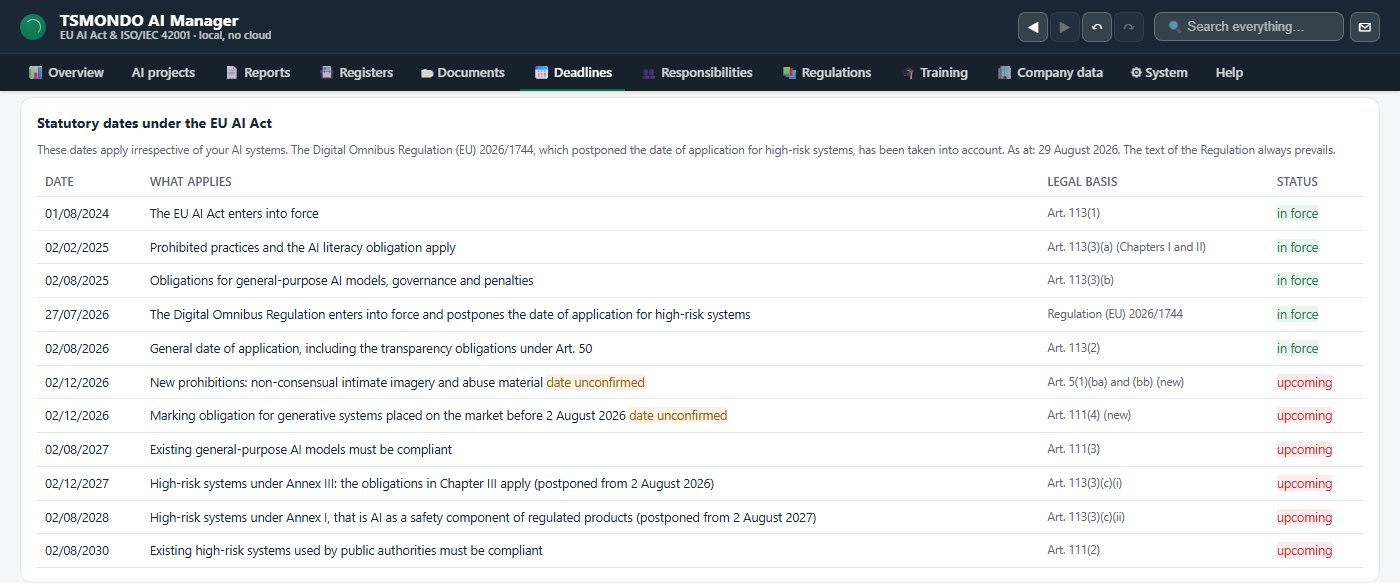Switch to the Regulations tab
This screenshot has height=583, width=1400.
(827, 72)
